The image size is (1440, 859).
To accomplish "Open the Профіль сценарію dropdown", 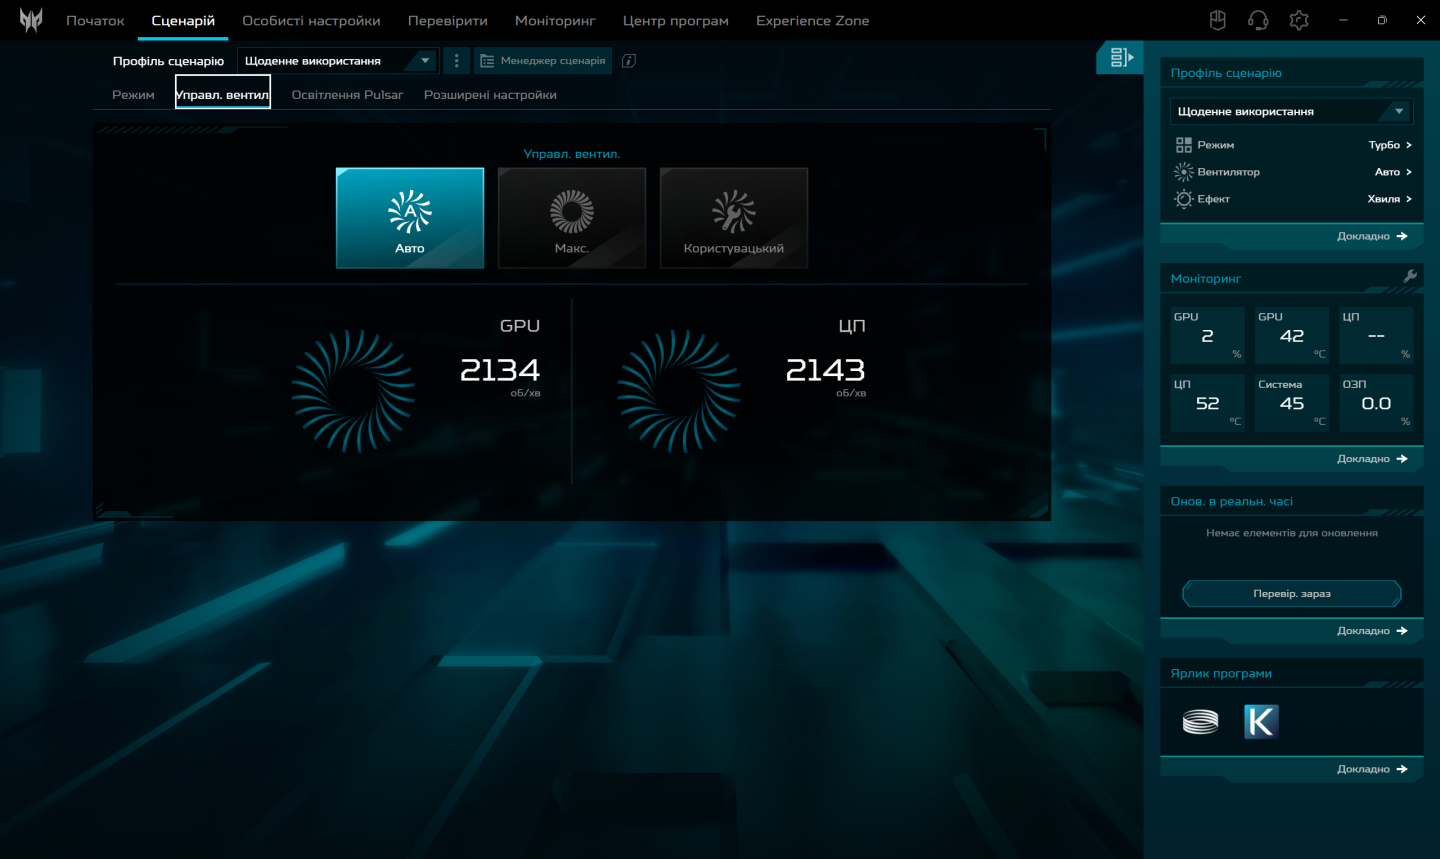I will click(338, 61).
